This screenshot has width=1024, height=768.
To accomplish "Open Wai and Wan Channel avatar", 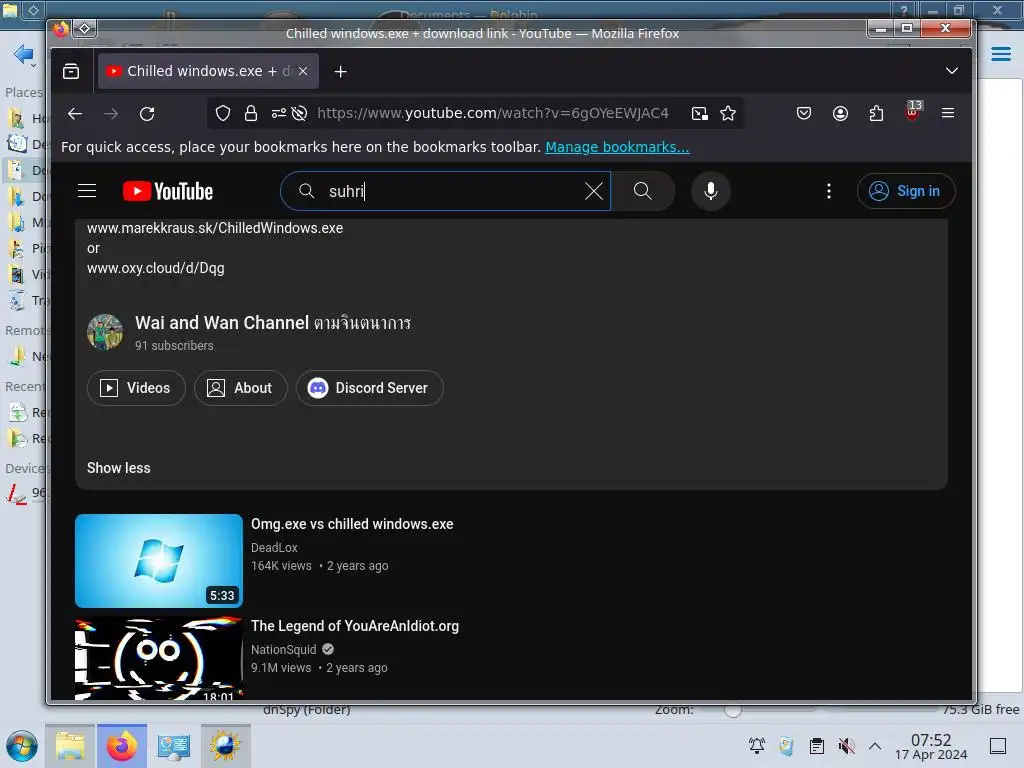I will click(x=105, y=332).
